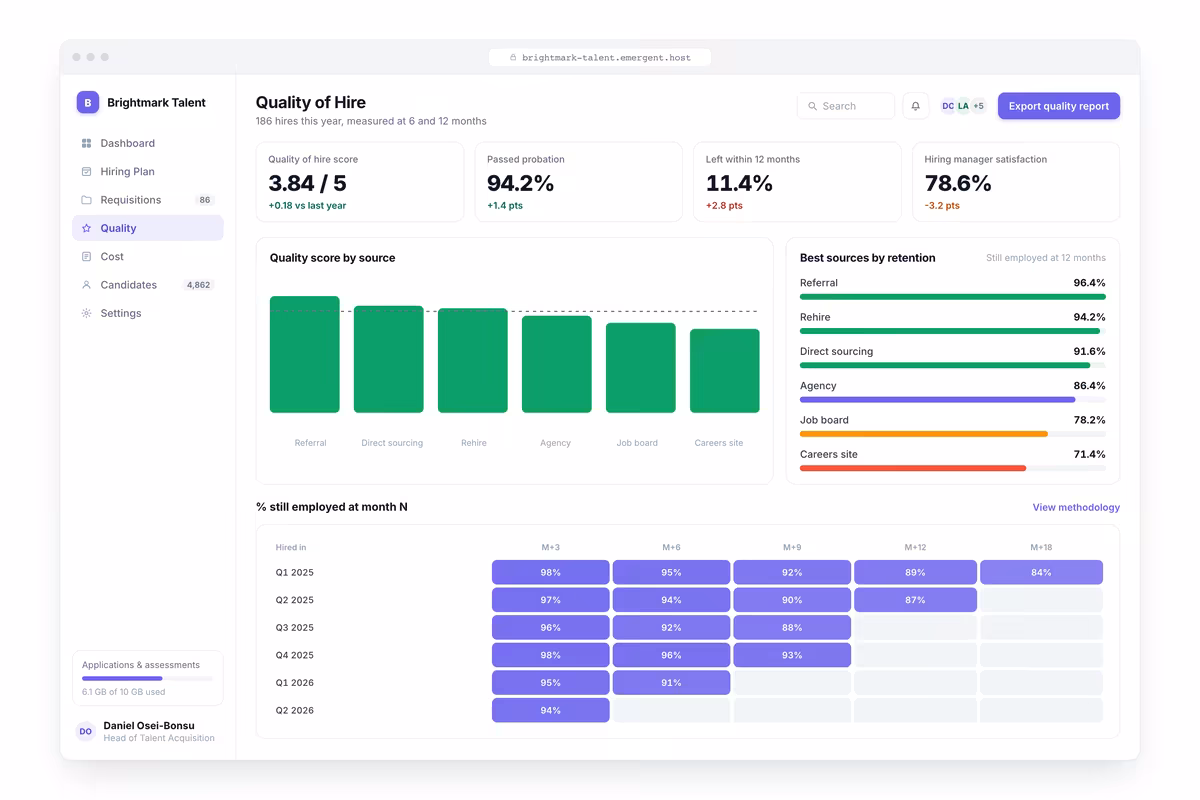Click the DO profile avatar
The width and height of the screenshot is (1200, 800).
(86, 731)
